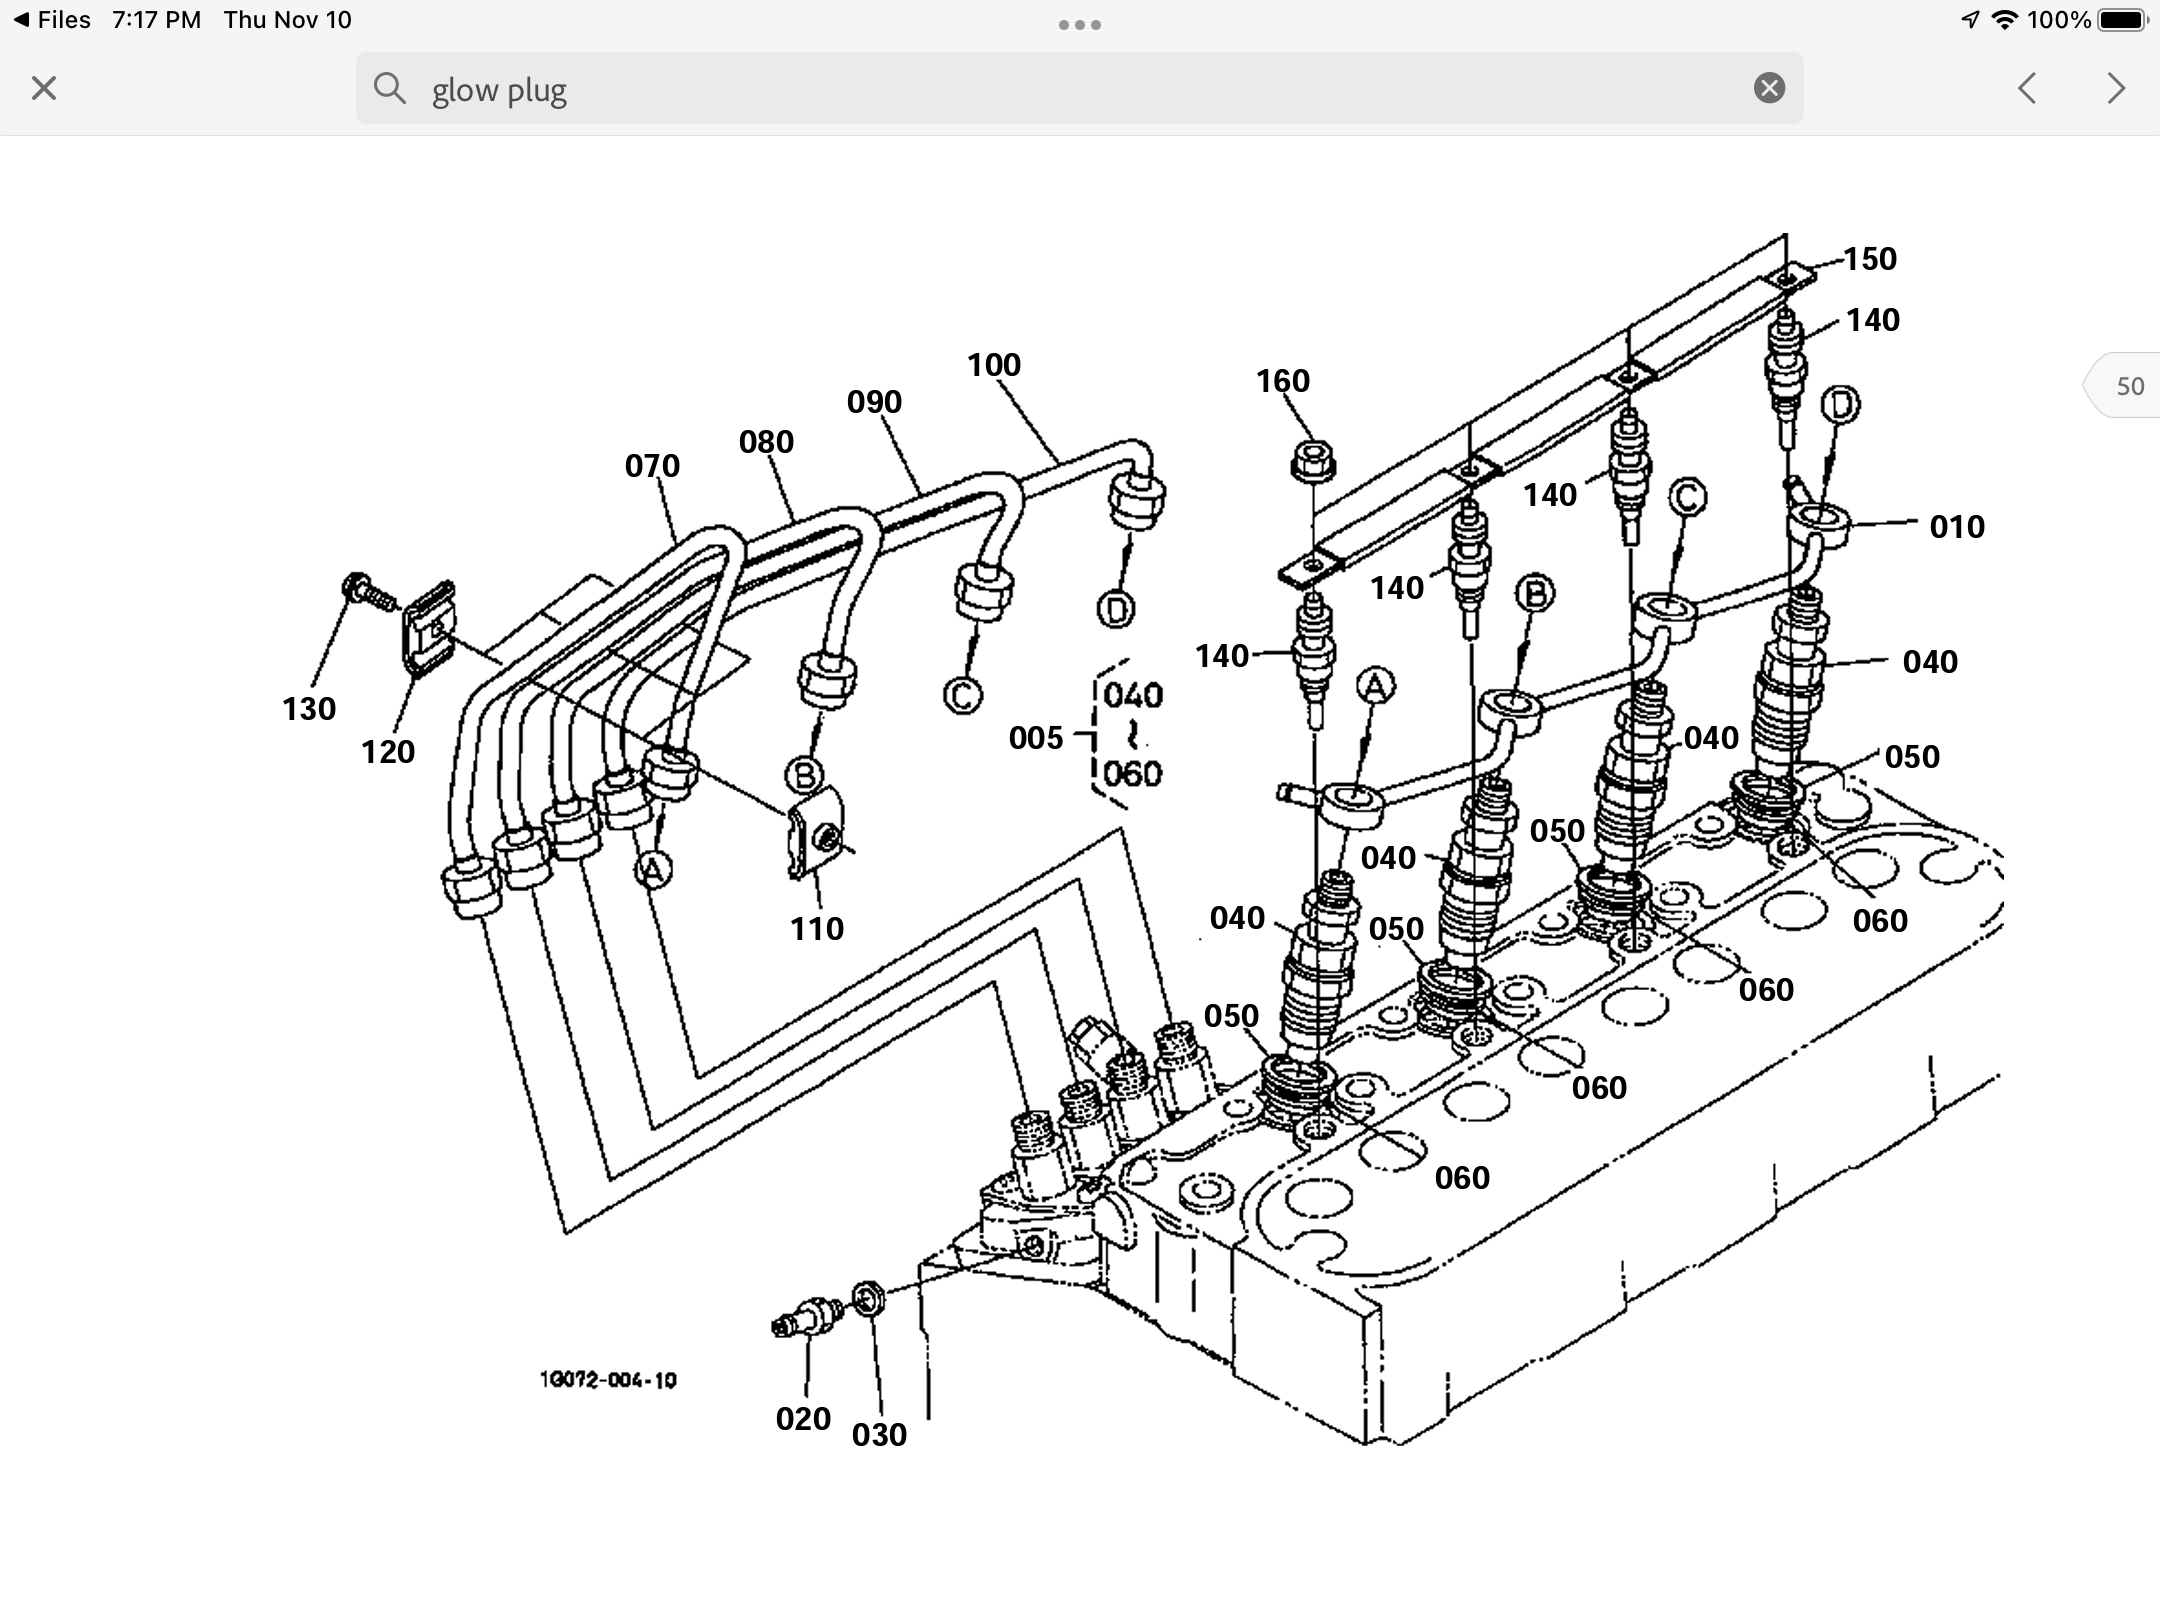2160x1620 pixels.
Task: Tap glow plug part label 160
Action: pos(1285,380)
